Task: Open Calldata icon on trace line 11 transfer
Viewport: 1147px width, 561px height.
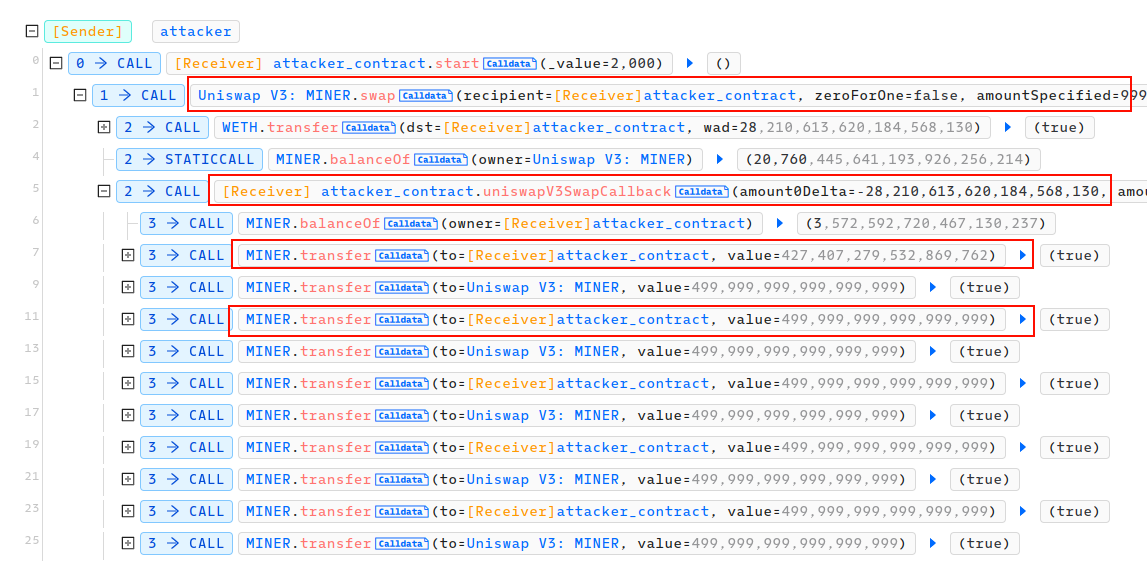Action: click(x=402, y=320)
